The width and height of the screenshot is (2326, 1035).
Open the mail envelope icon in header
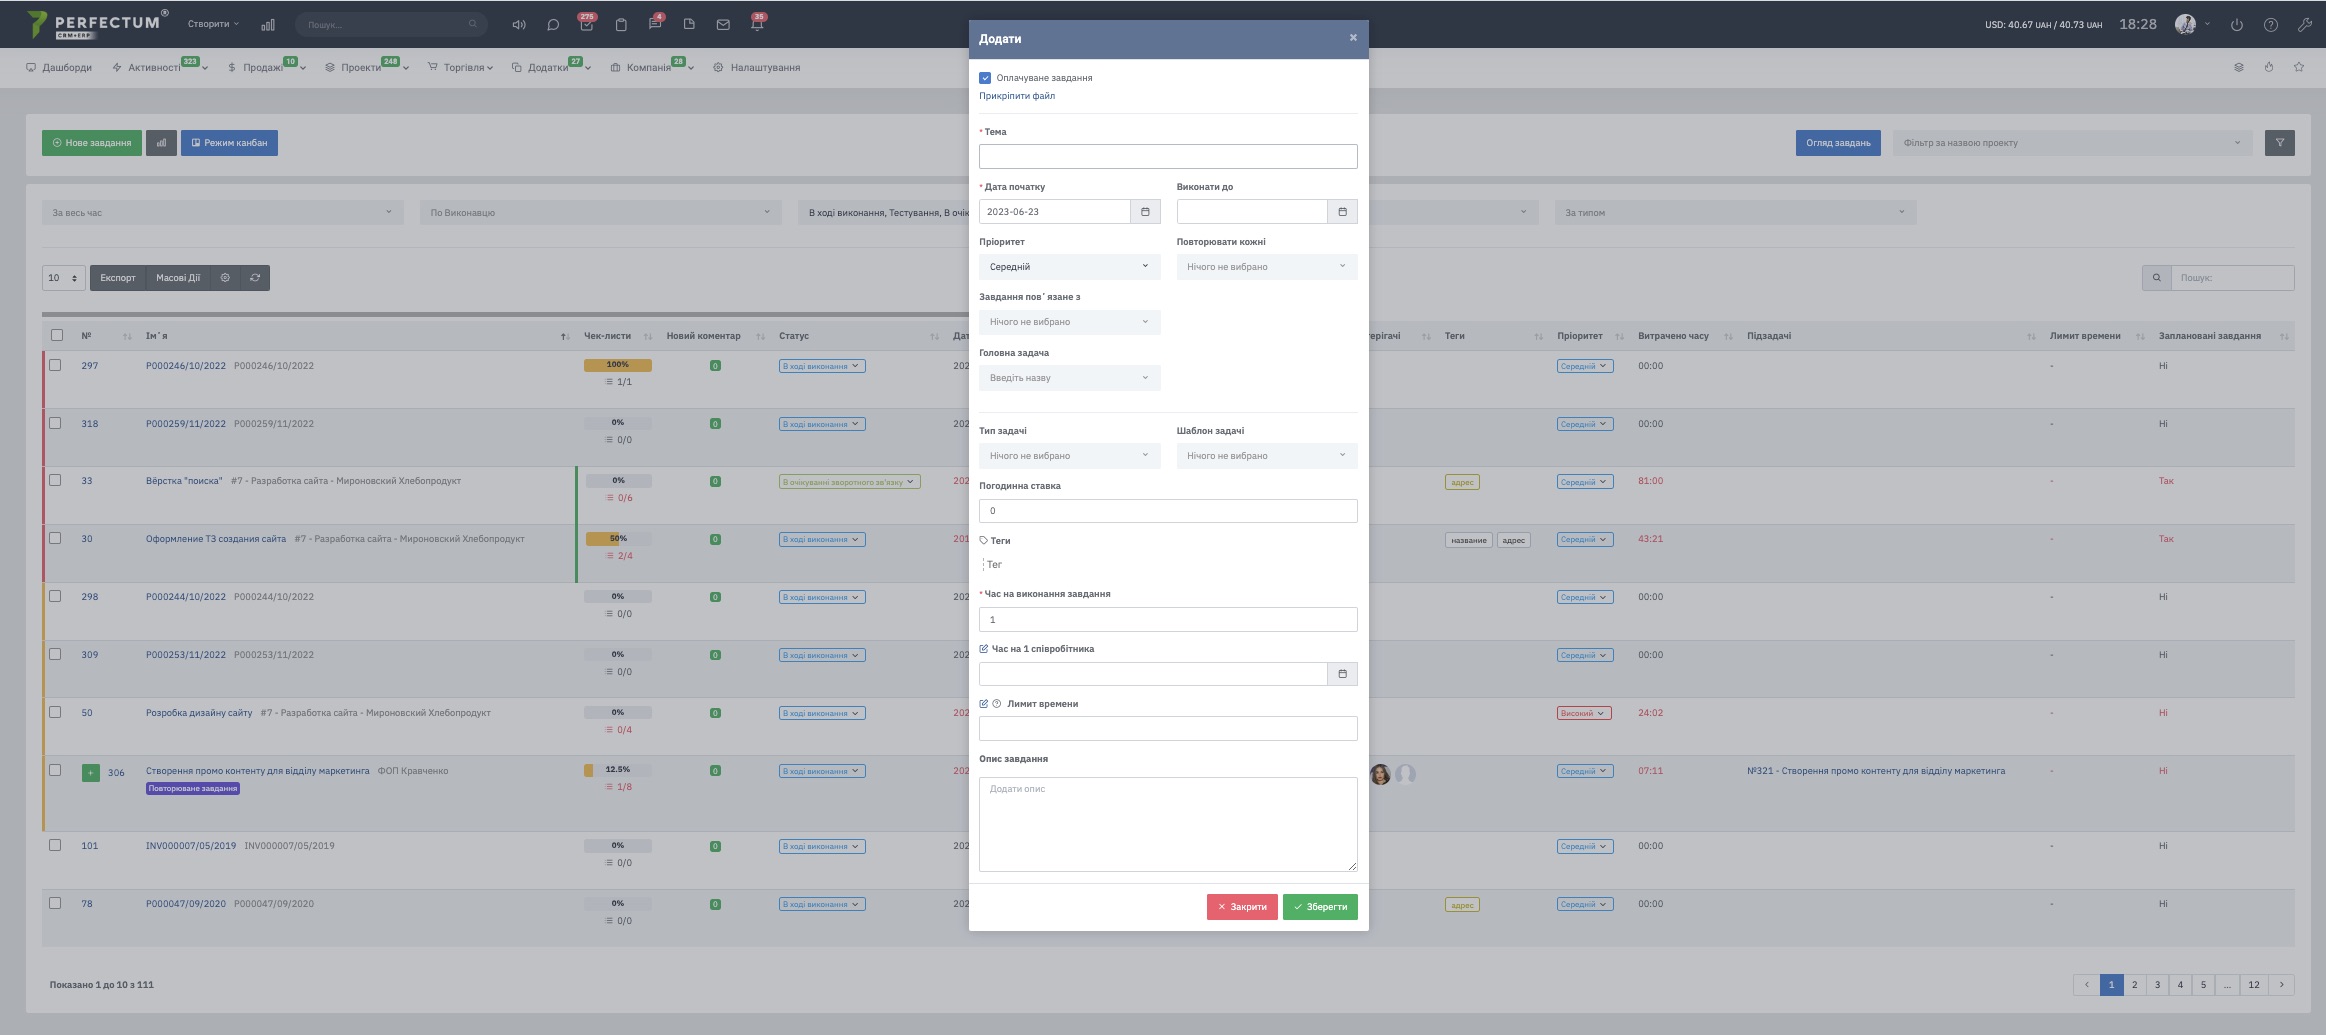[723, 25]
